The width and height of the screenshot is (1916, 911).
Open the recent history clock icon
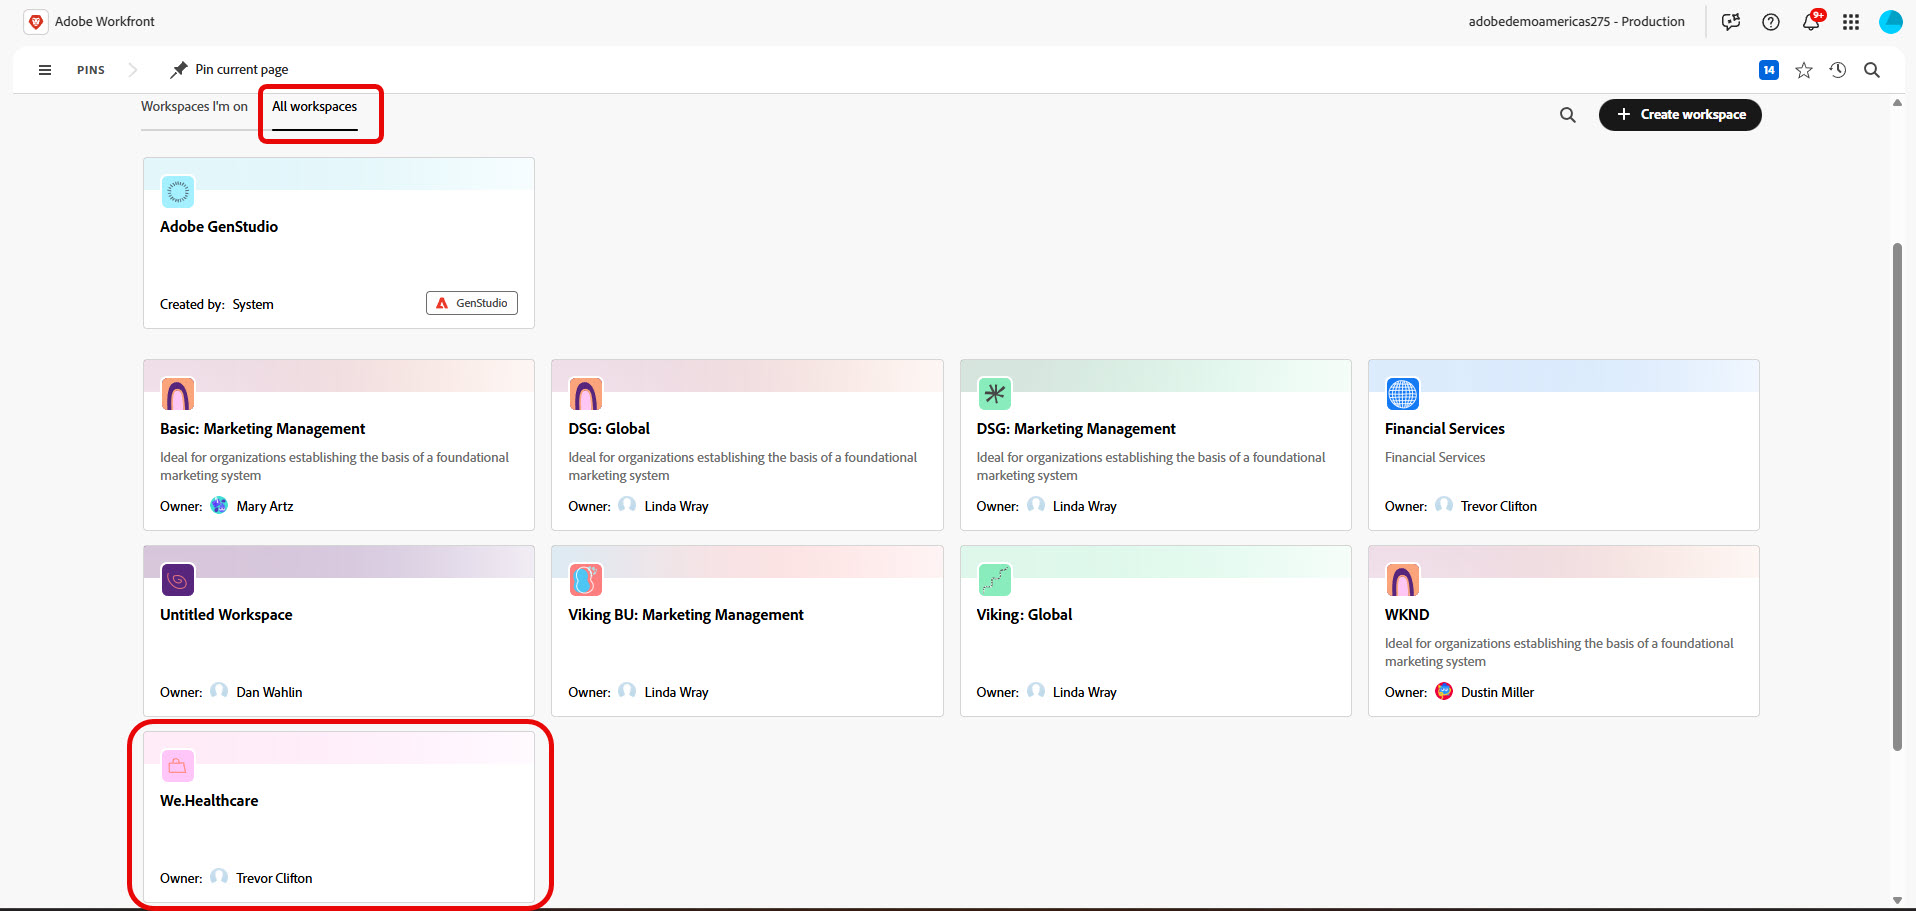1838,70
